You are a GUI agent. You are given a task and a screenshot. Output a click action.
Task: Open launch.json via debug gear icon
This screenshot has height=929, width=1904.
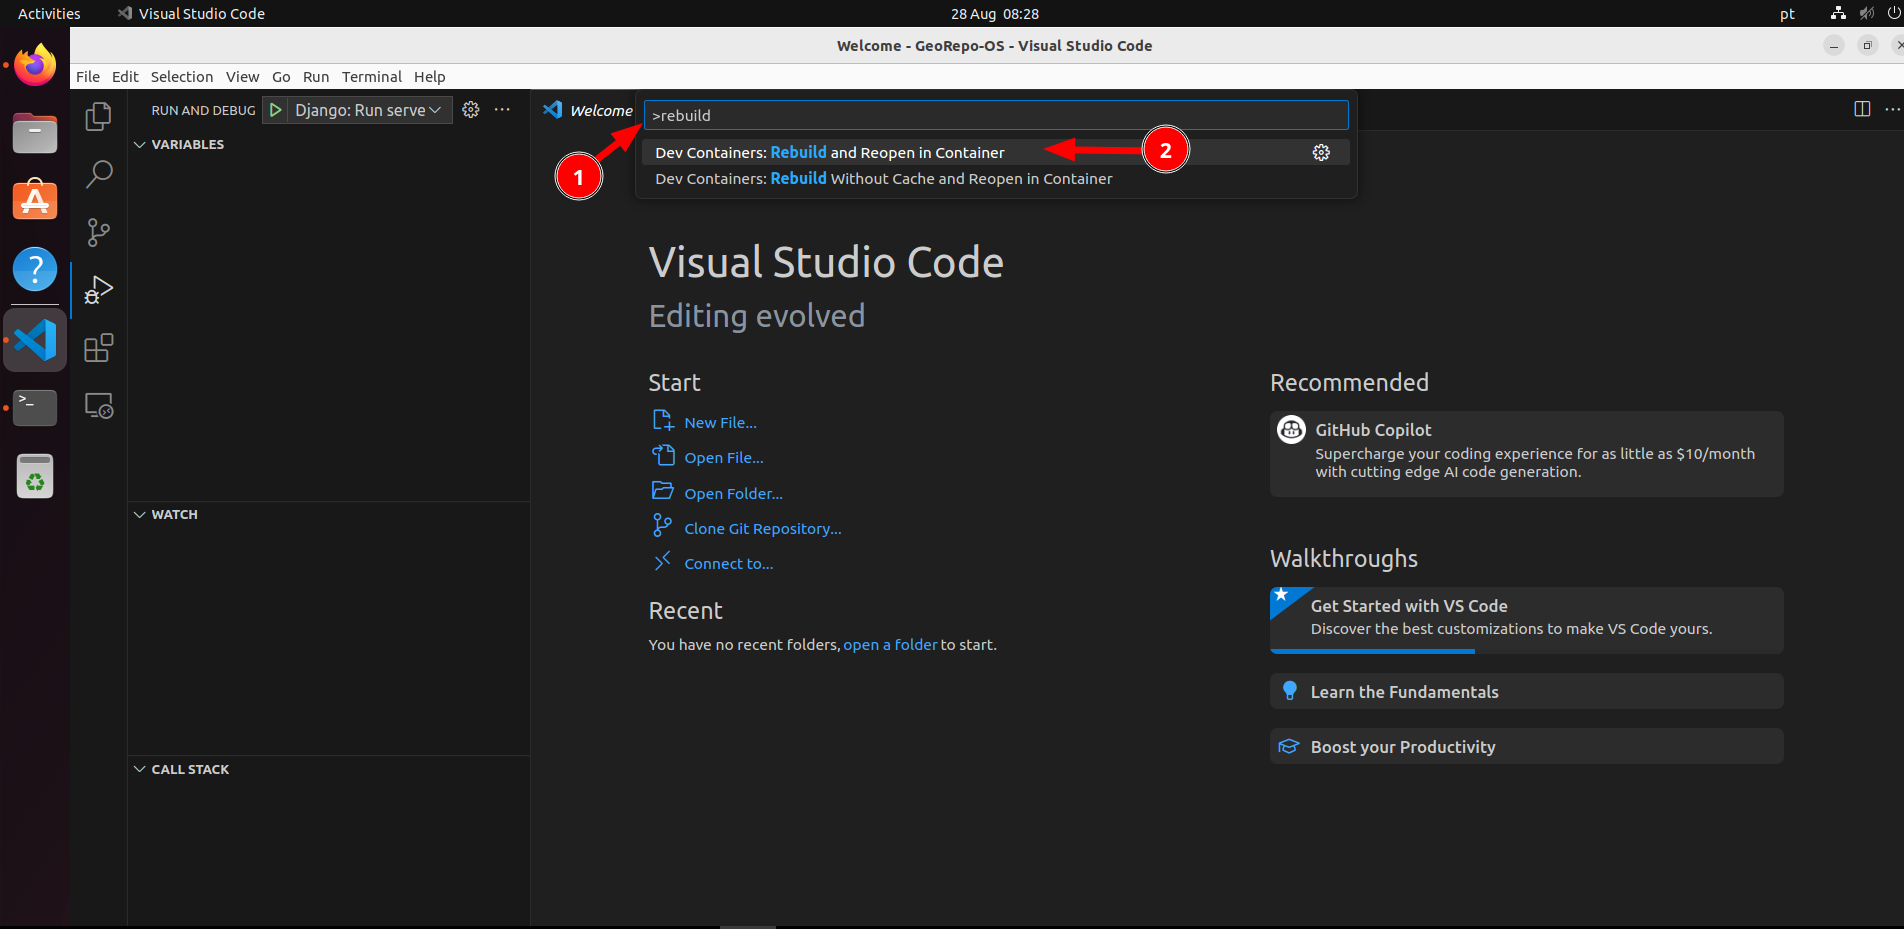[471, 110]
